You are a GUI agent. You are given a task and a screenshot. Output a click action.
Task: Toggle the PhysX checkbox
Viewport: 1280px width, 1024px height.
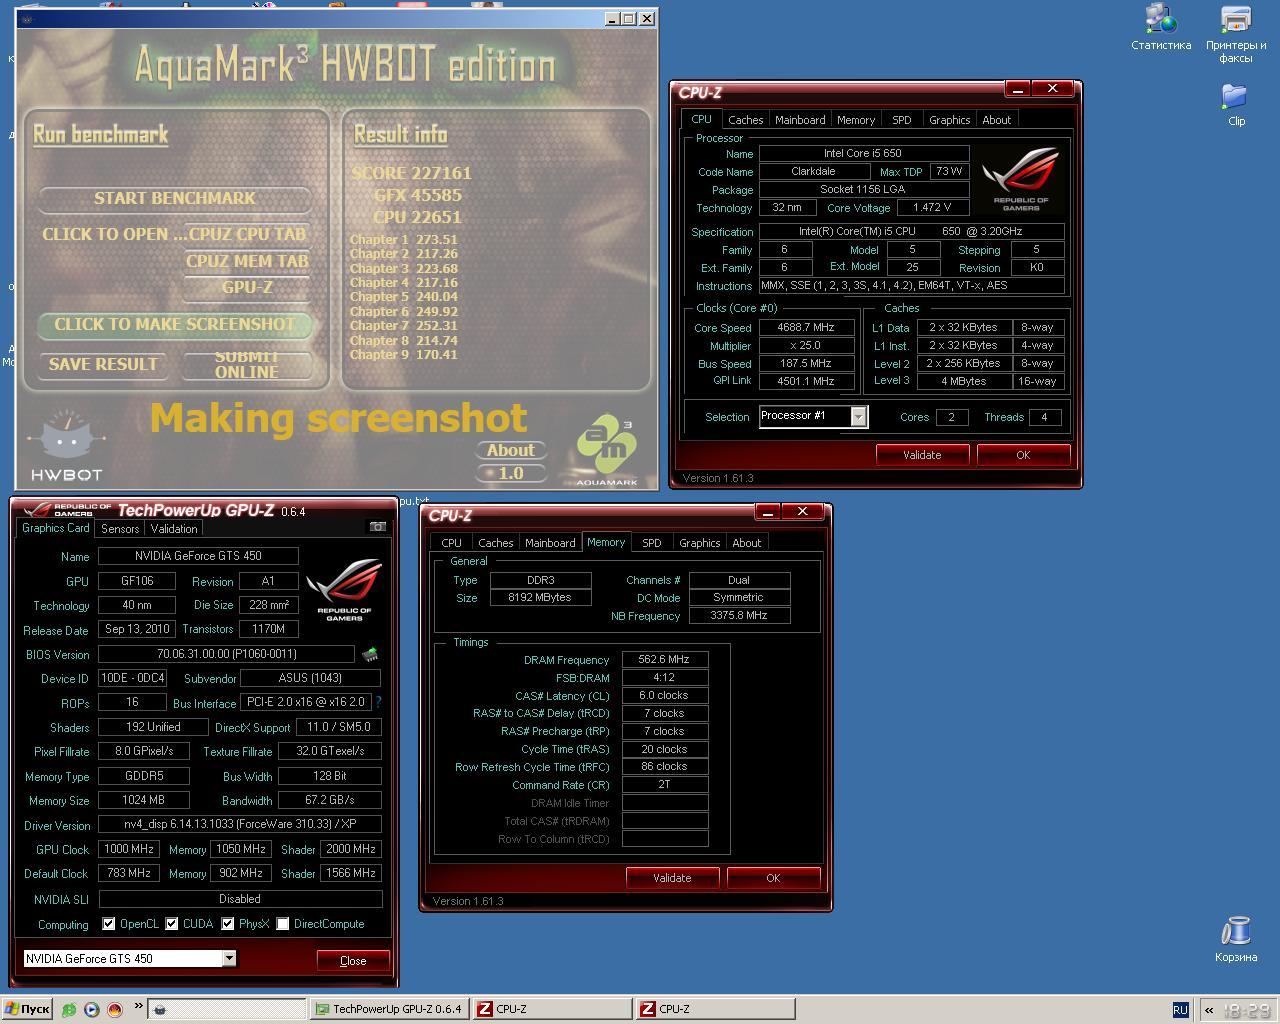tap(228, 924)
